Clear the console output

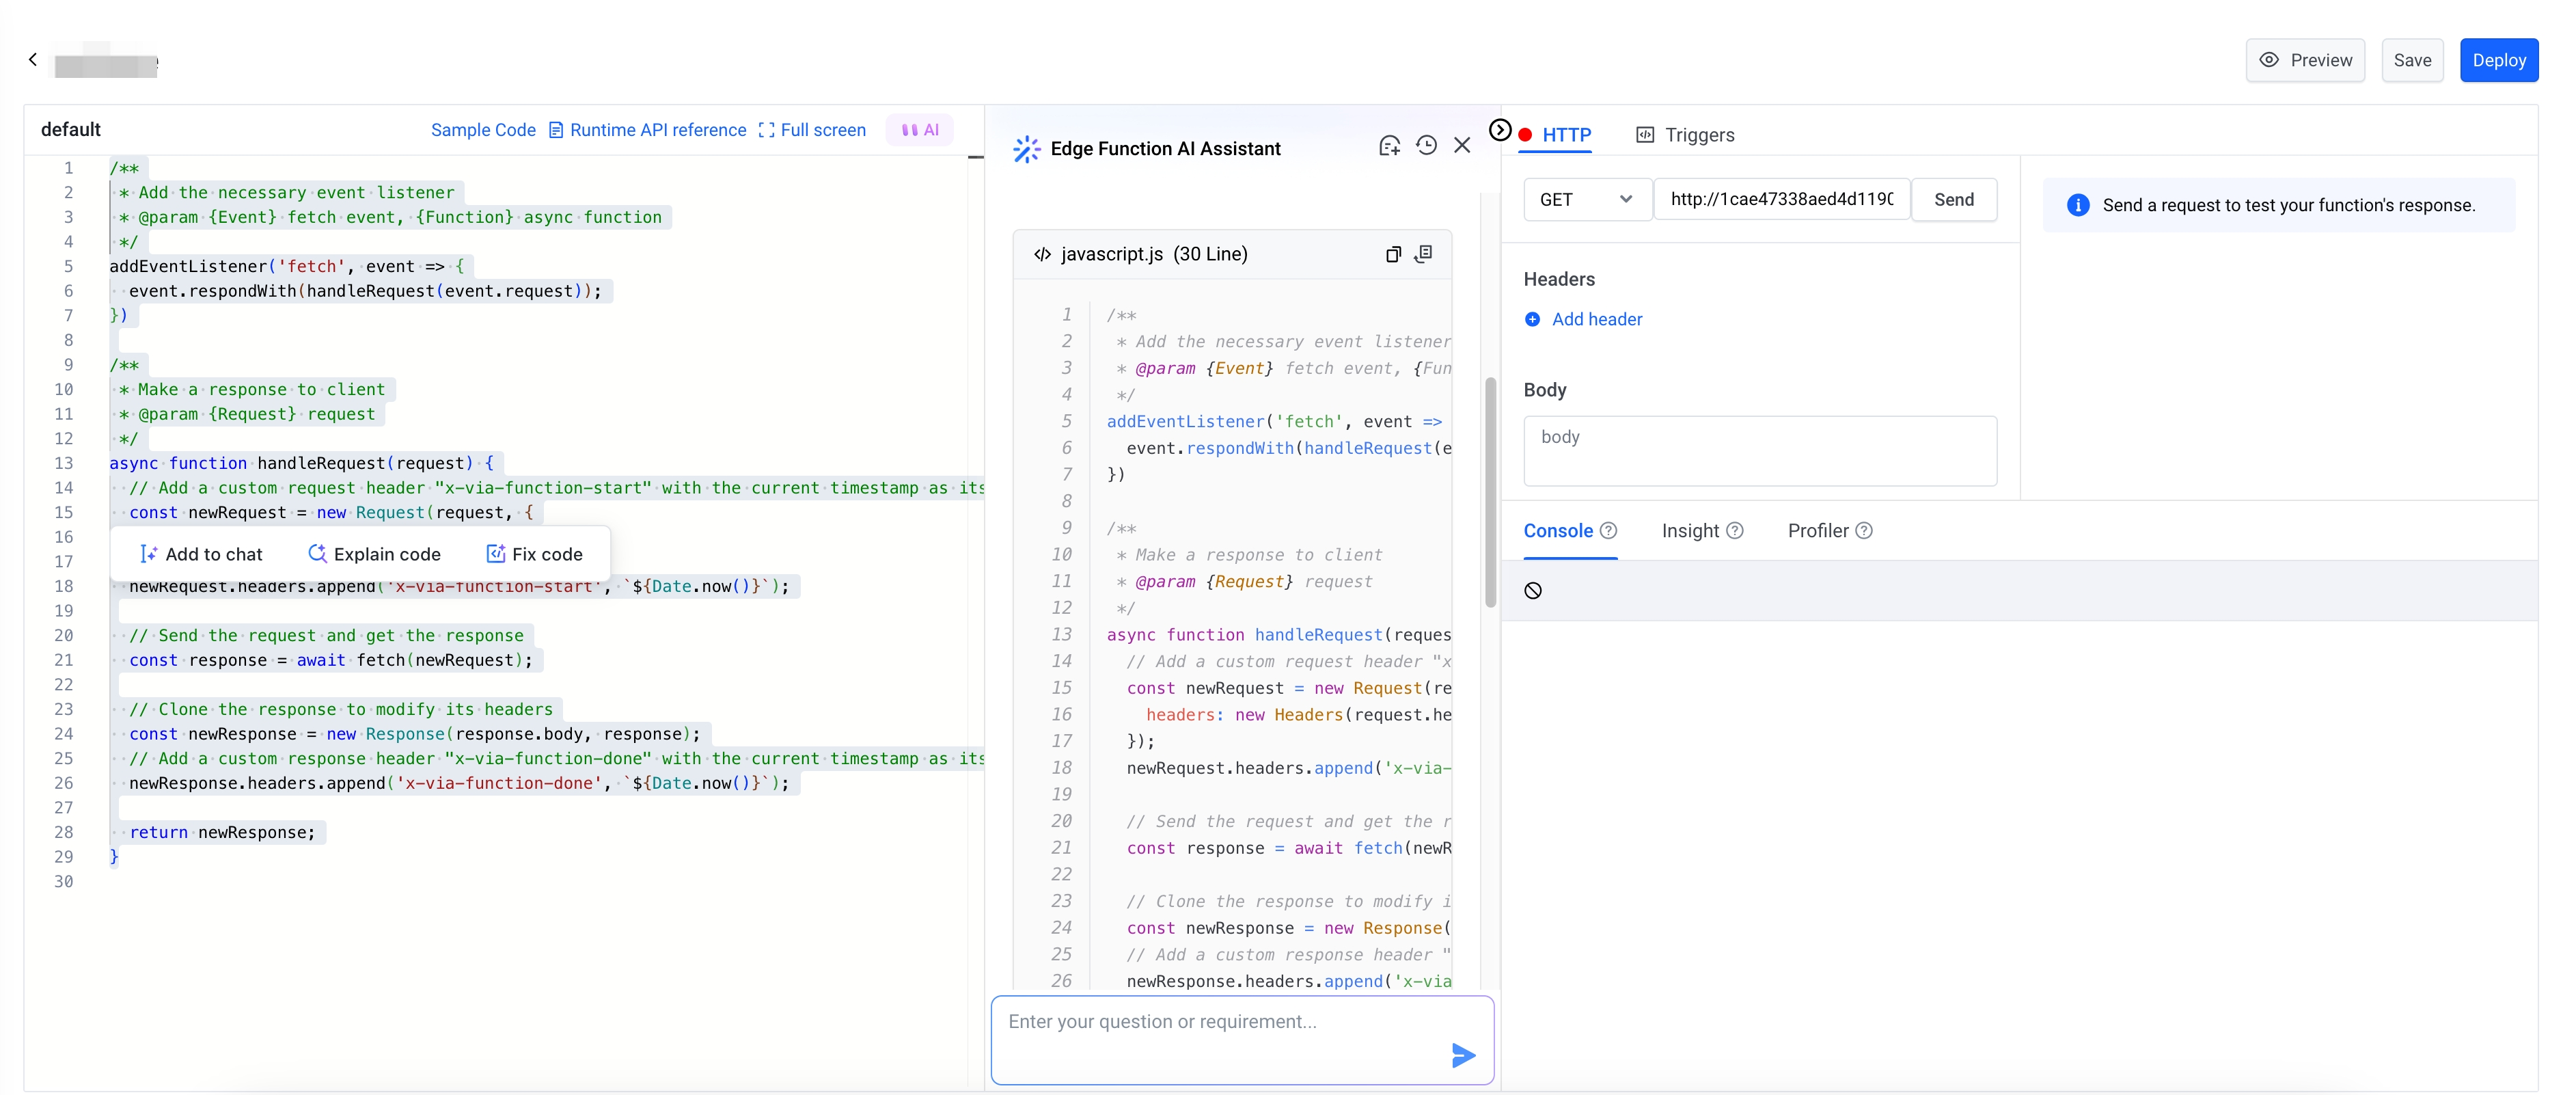(1532, 591)
